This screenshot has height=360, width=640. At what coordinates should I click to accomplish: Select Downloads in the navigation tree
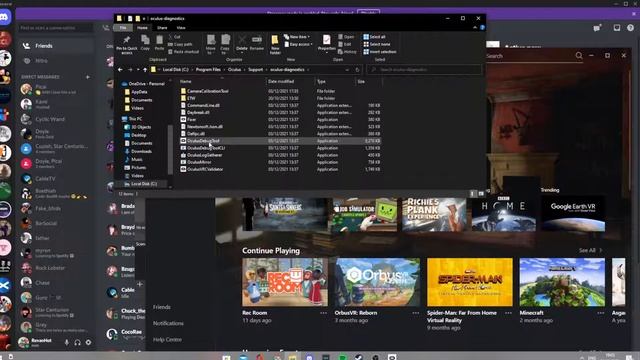click(x=141, y=151)
